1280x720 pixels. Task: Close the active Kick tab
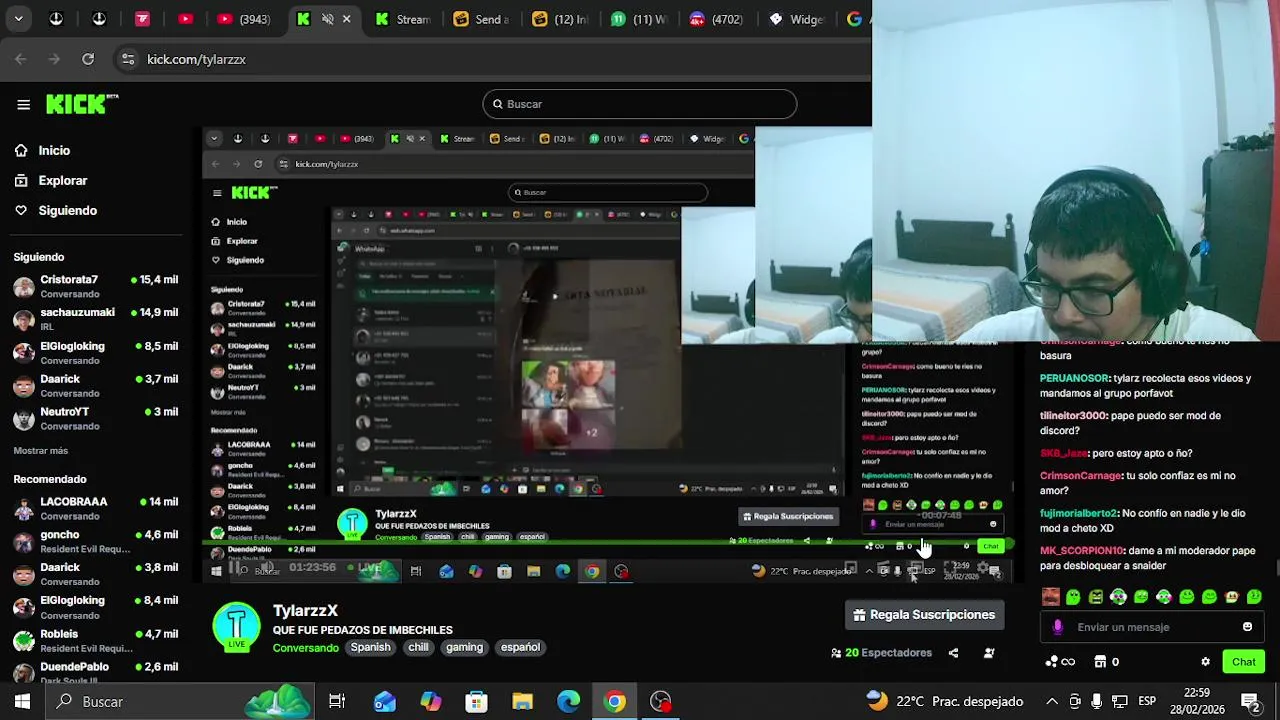[347, 19]
